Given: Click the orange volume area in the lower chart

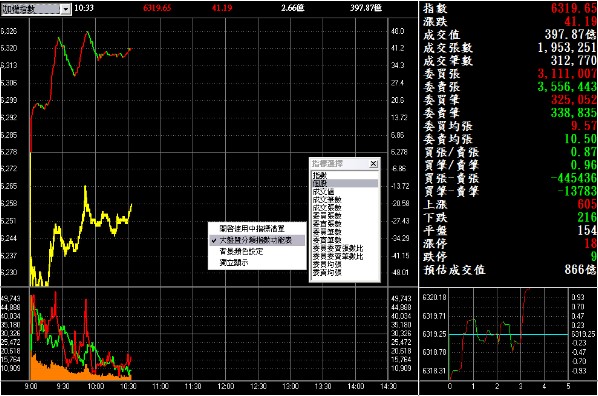Looking at the screenshot, I should 57,369.
